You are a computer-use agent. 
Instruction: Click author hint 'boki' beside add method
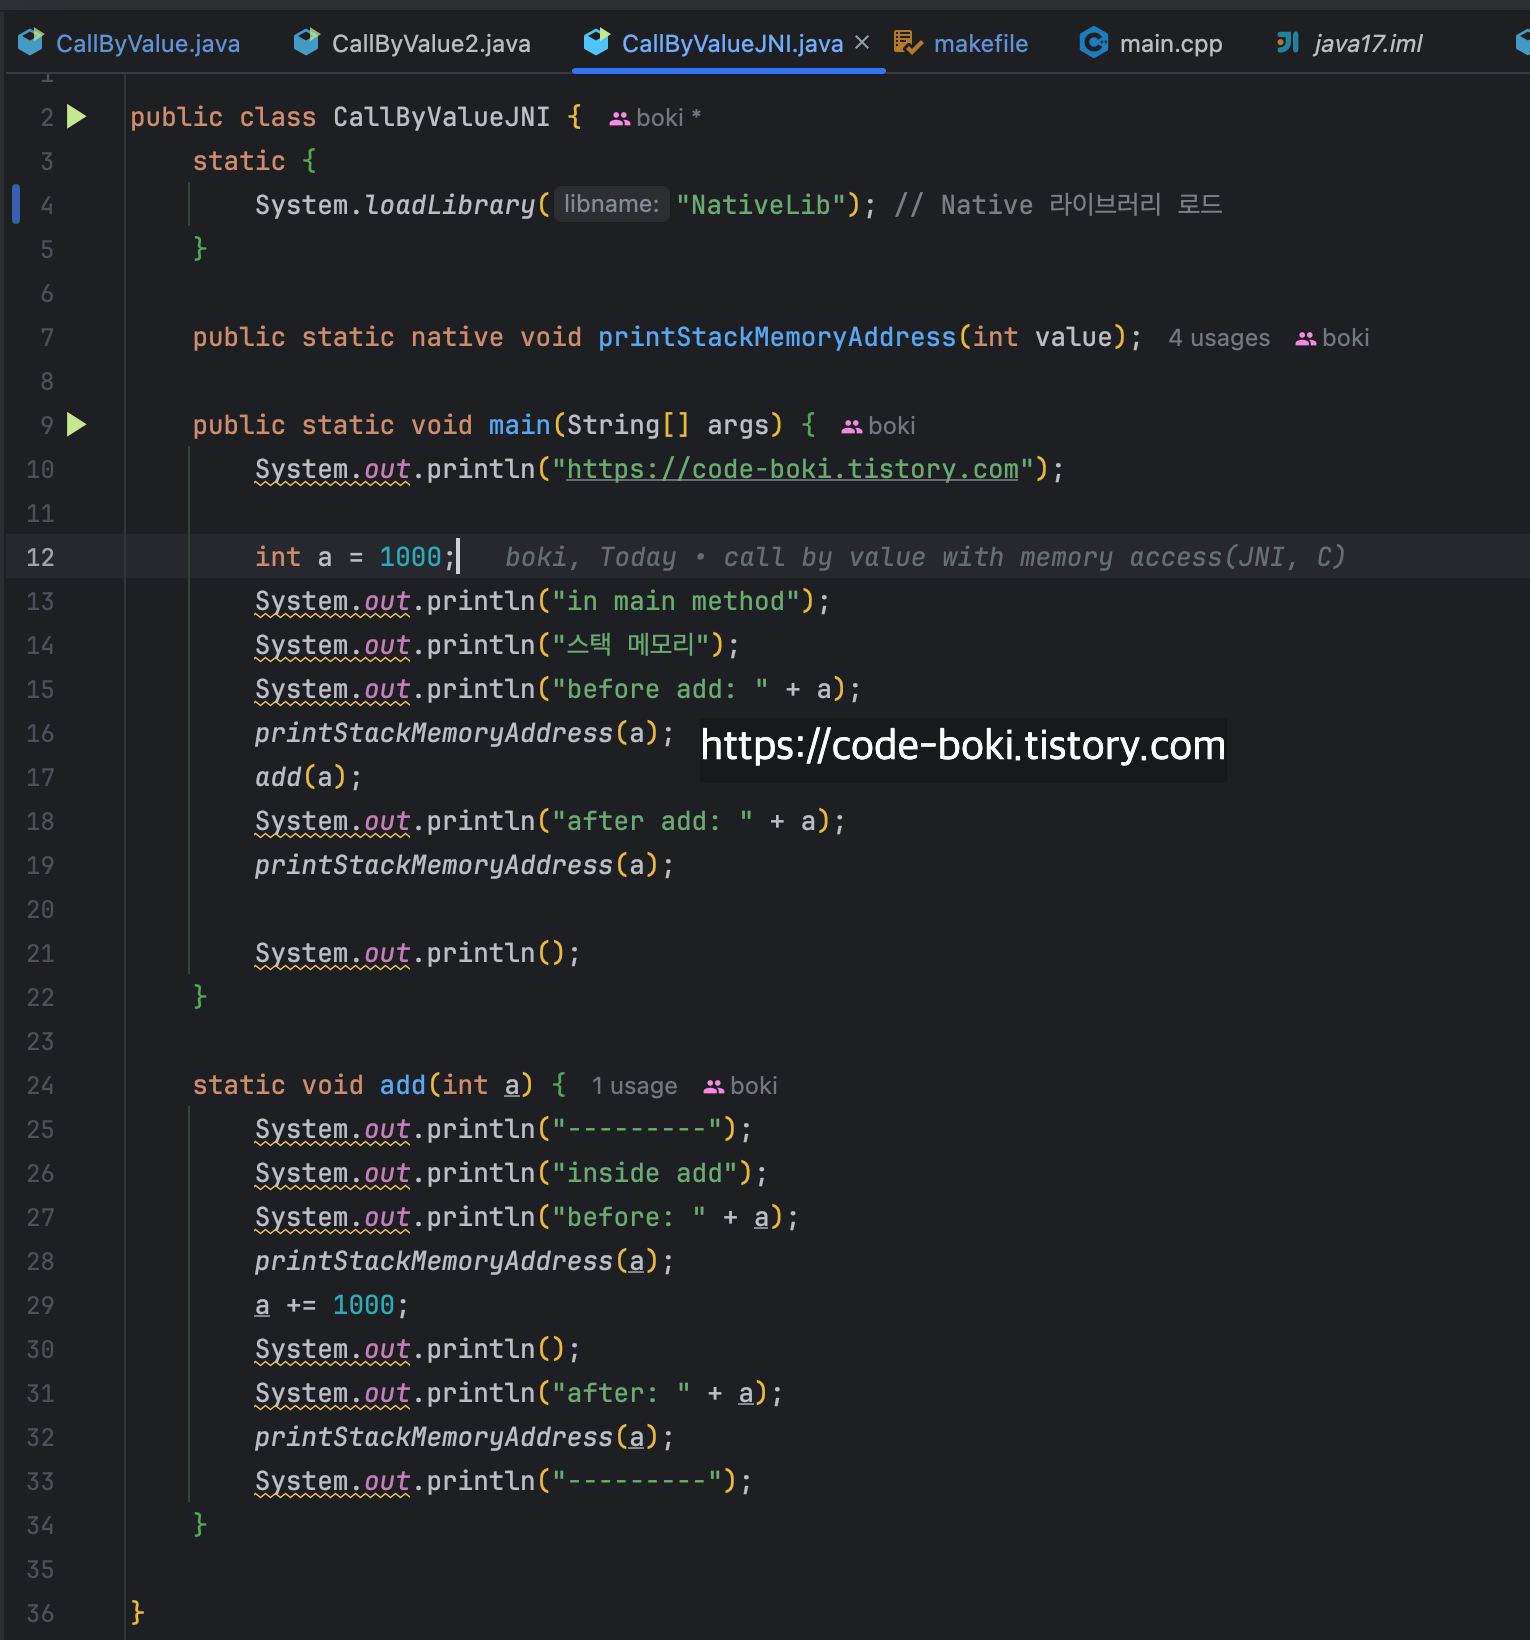pos(741,1086)
